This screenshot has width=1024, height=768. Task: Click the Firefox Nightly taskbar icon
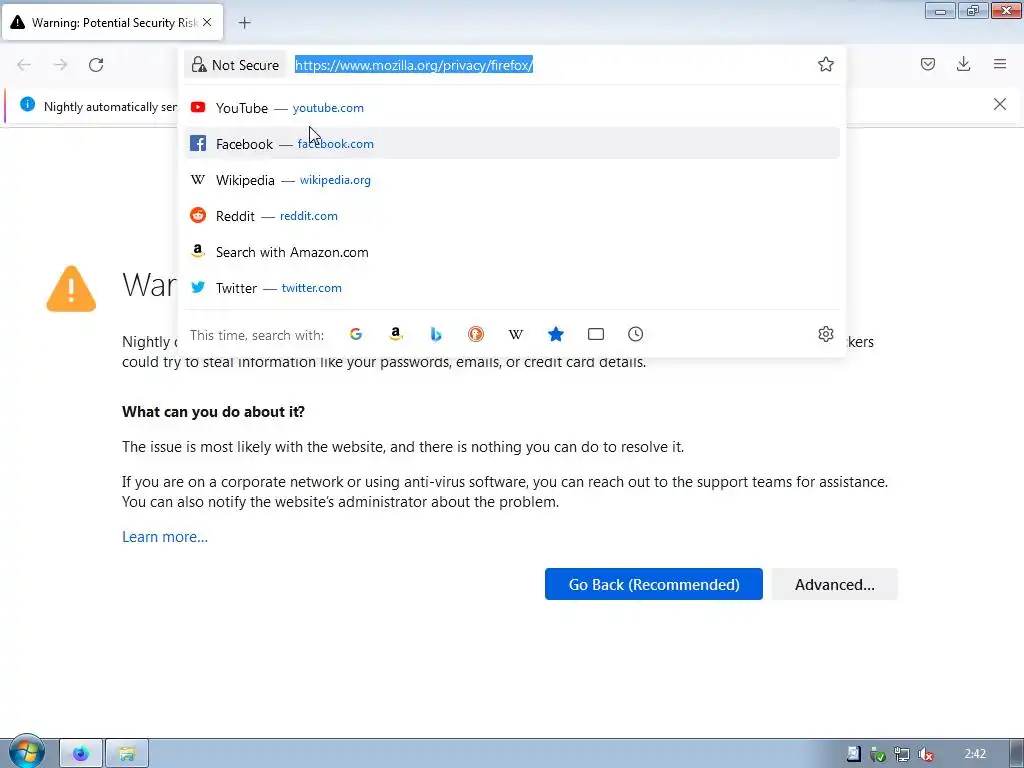[81, 754]
